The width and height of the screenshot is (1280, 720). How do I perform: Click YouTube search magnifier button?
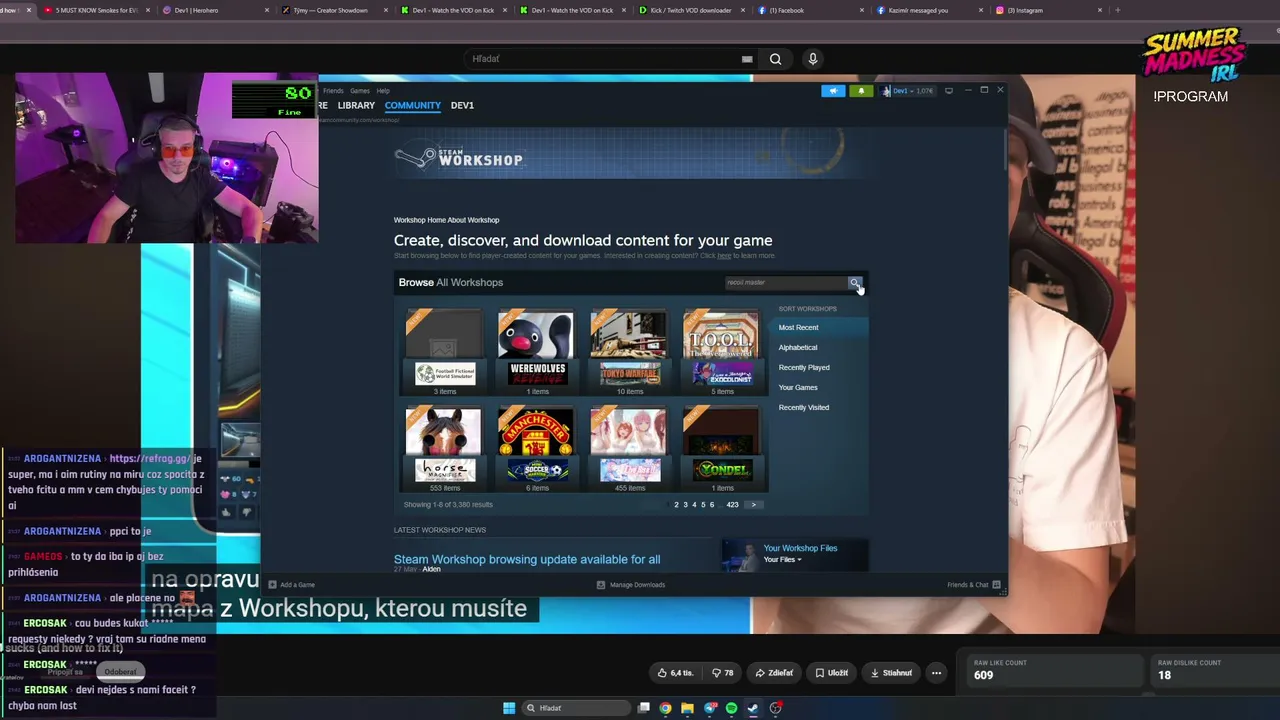[x=775, y=59]
